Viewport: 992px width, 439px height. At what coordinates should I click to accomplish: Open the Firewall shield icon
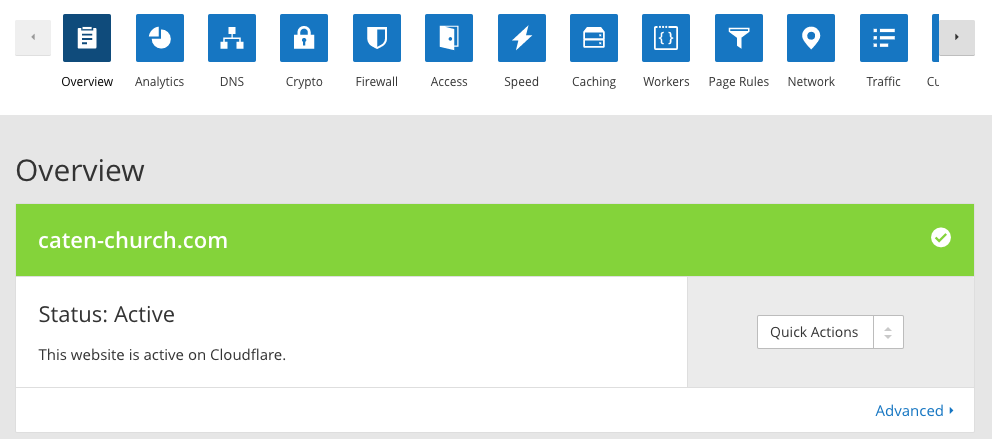point(377,38)
